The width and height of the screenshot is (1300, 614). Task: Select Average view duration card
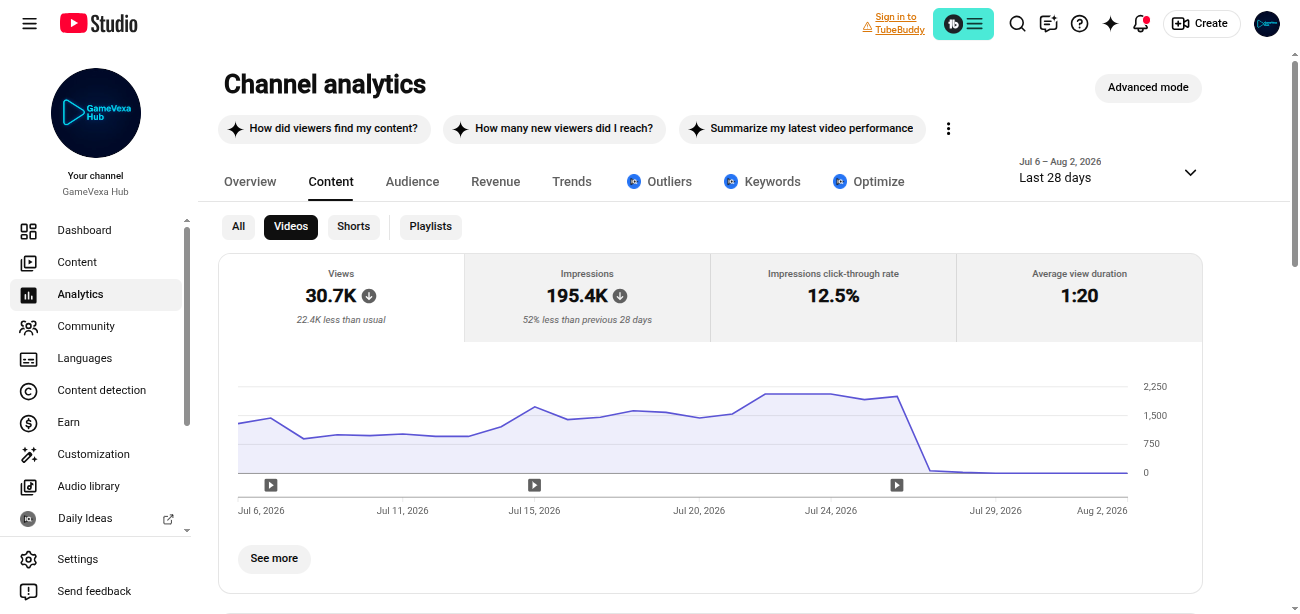(x=1079, y=298)
